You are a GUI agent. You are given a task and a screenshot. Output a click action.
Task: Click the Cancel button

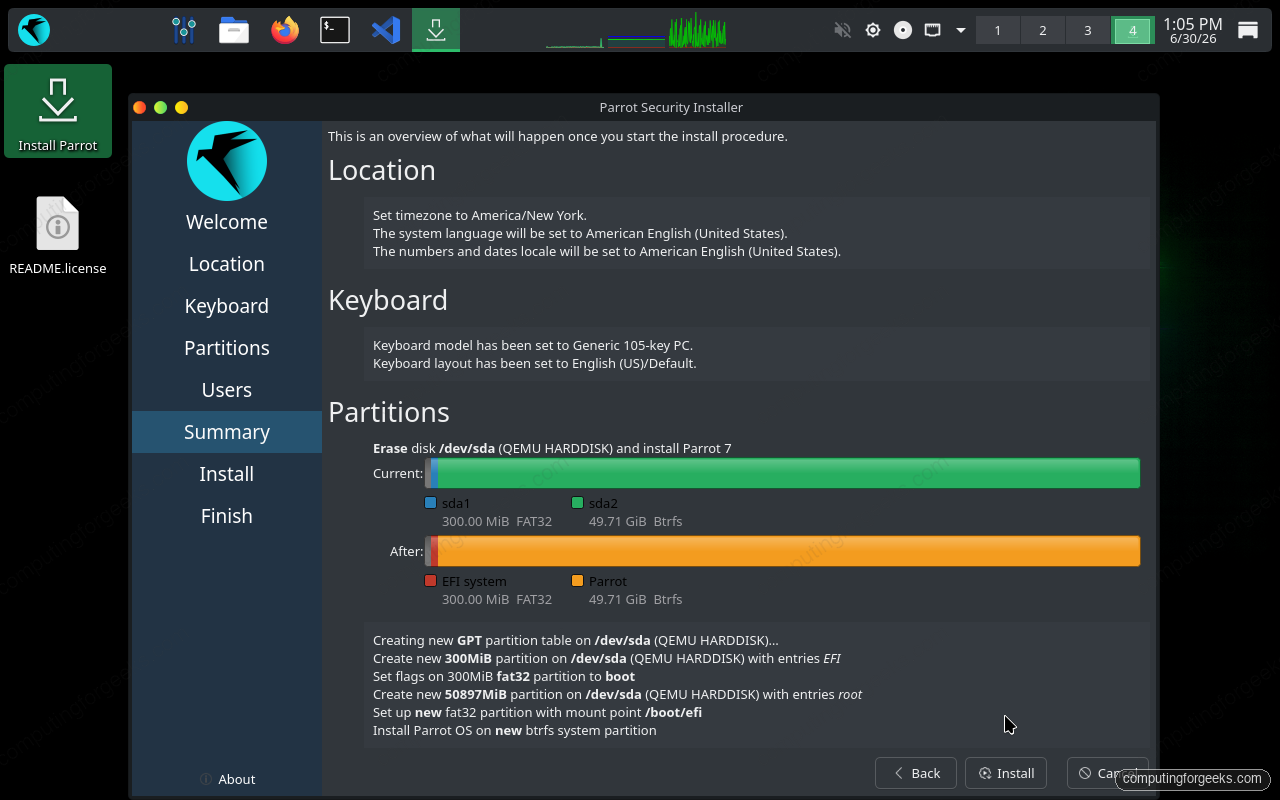1108,773
